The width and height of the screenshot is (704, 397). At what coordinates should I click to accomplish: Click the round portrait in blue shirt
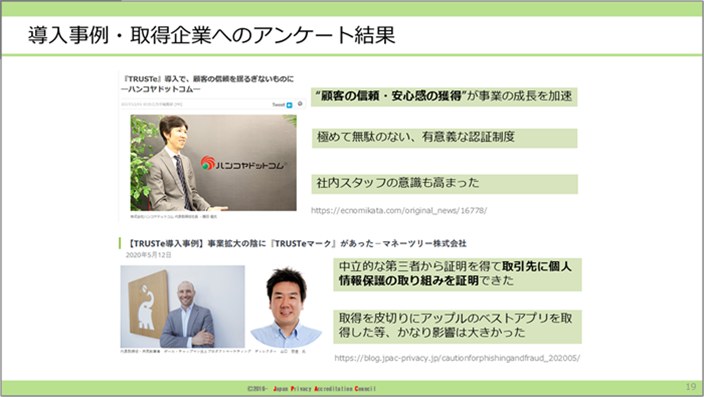click(x=286, y=308)
